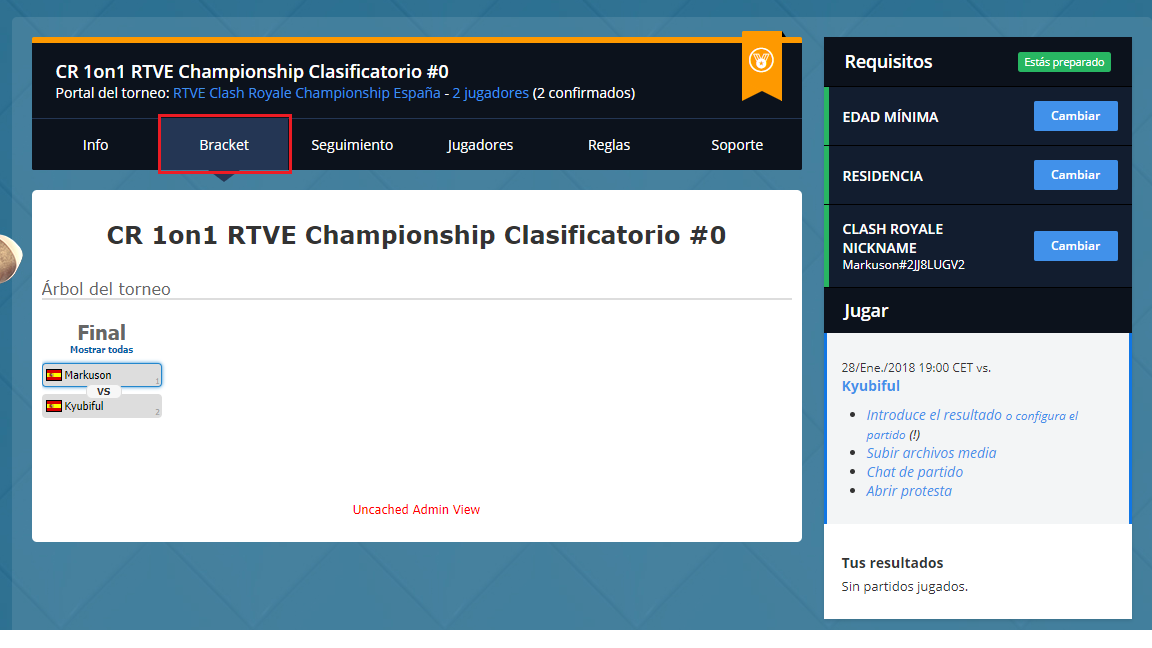The height and width of the screenshot is (648, 1152).
Task: Open the Info tab
Action: click(x=96, y=145)
